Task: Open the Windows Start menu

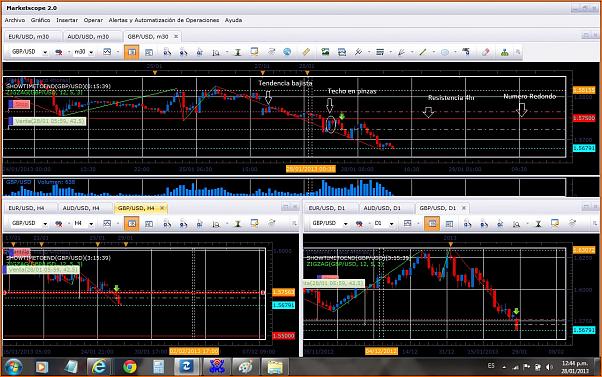Action: pos(13,367)
